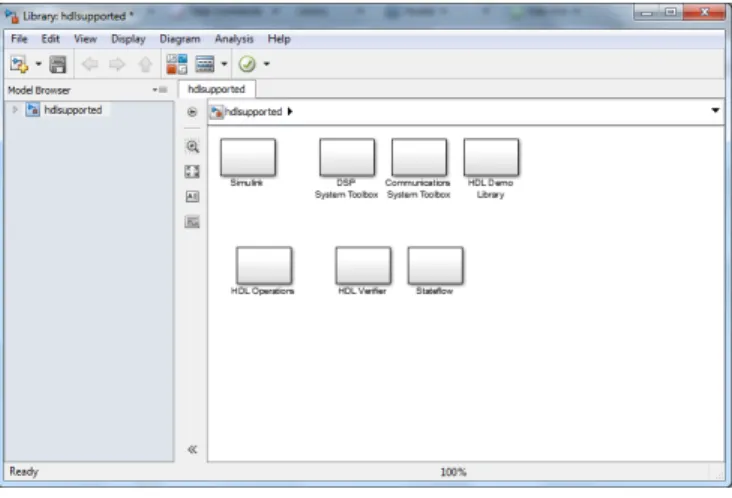Click the Up to Parent arrow
The image size is (732, 498).
click(x=145, y=64)
